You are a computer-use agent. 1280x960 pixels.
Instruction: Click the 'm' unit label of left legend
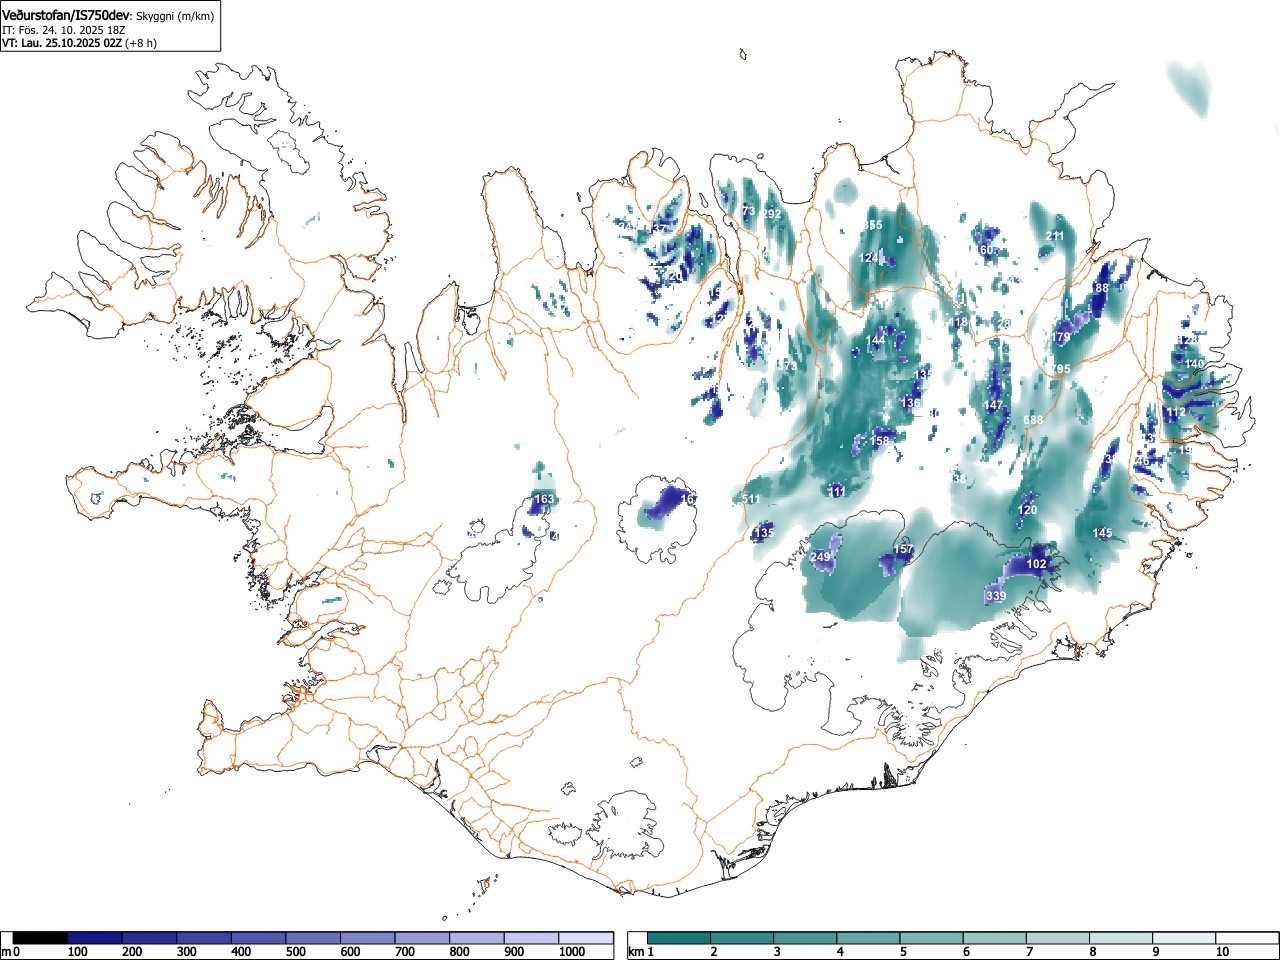tap(6, 952)
